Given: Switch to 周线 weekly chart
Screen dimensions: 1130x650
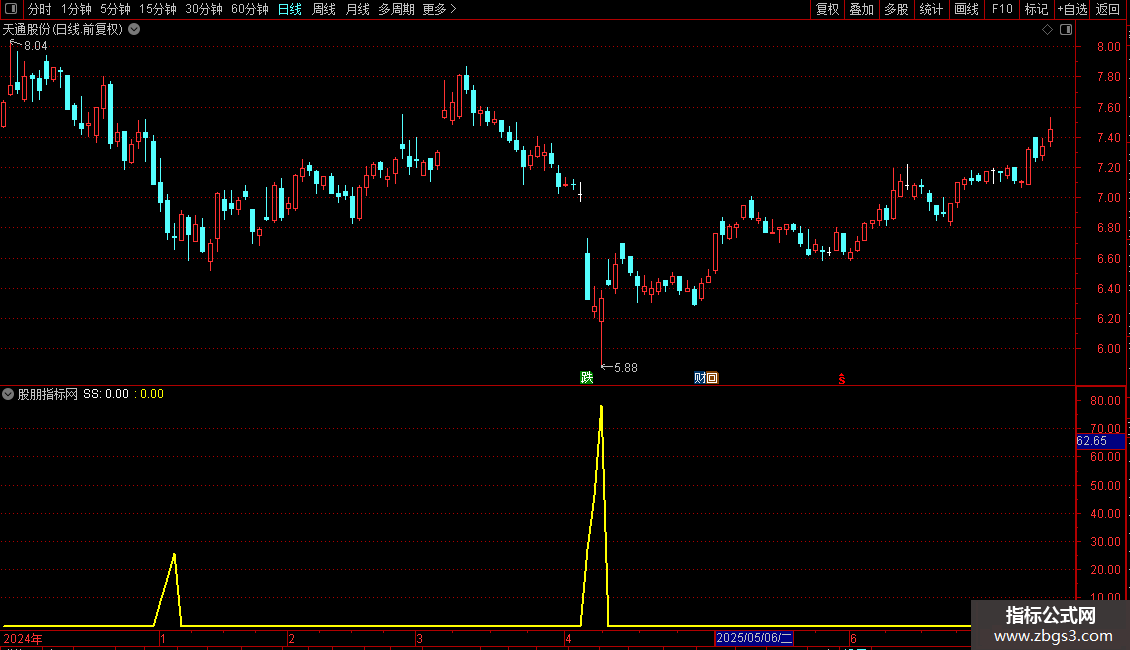Looking at the screenshot, I should click(324, 9).
